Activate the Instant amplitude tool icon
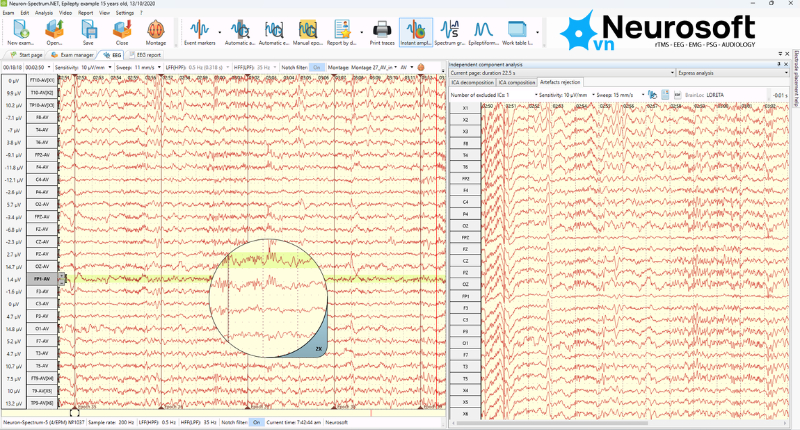This screenshot has width=800, height=430. 416,30
